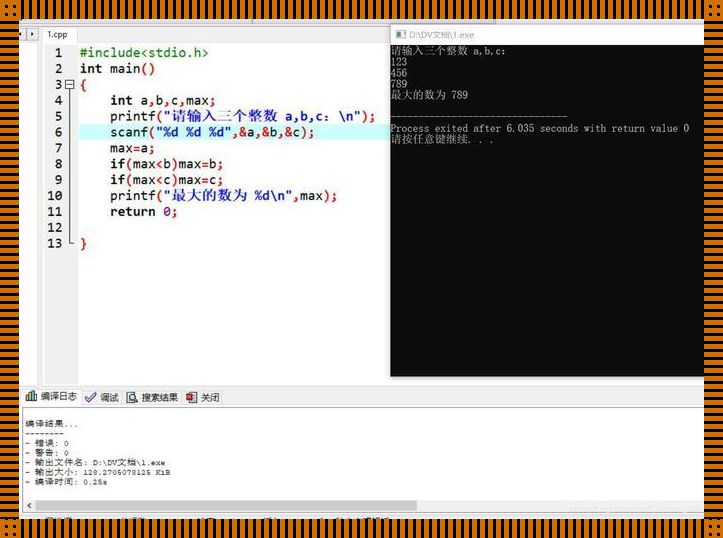723x538 pixels.
Task: Click the return 0; statement
Action: pos(143,212)
